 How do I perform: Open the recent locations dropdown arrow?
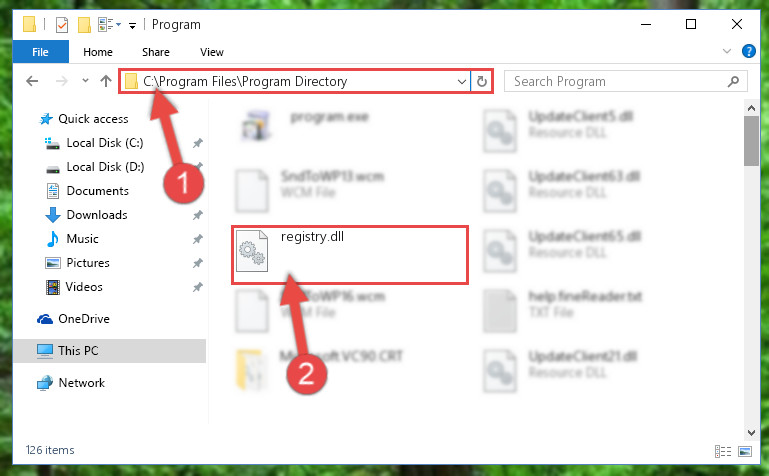point(85,80)
